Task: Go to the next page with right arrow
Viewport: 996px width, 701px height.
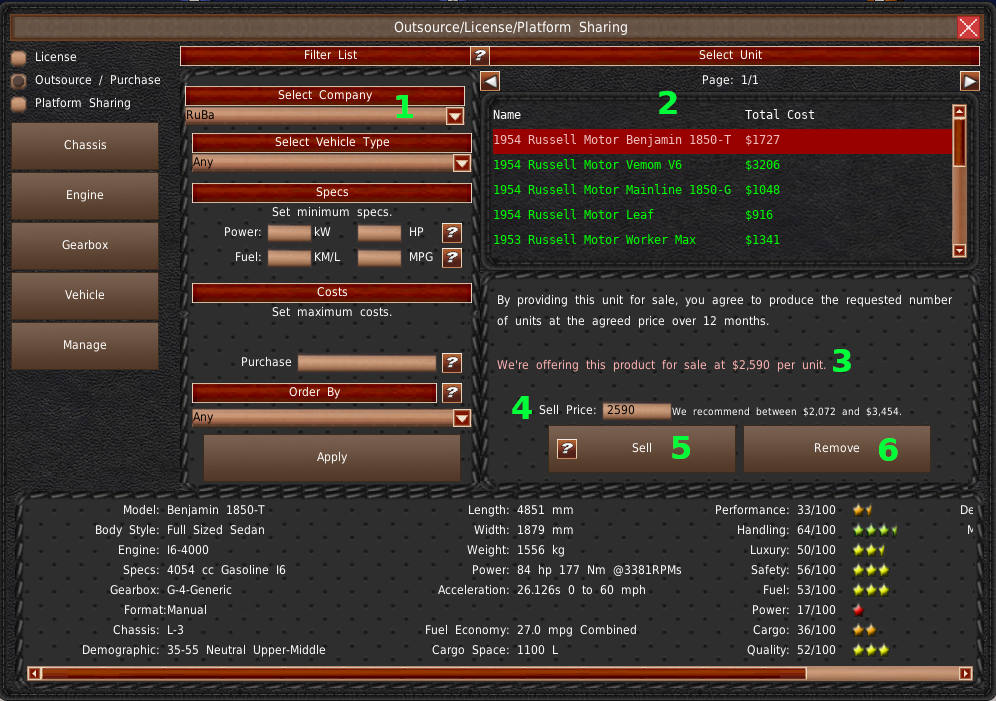Action: tap(970, 81)
